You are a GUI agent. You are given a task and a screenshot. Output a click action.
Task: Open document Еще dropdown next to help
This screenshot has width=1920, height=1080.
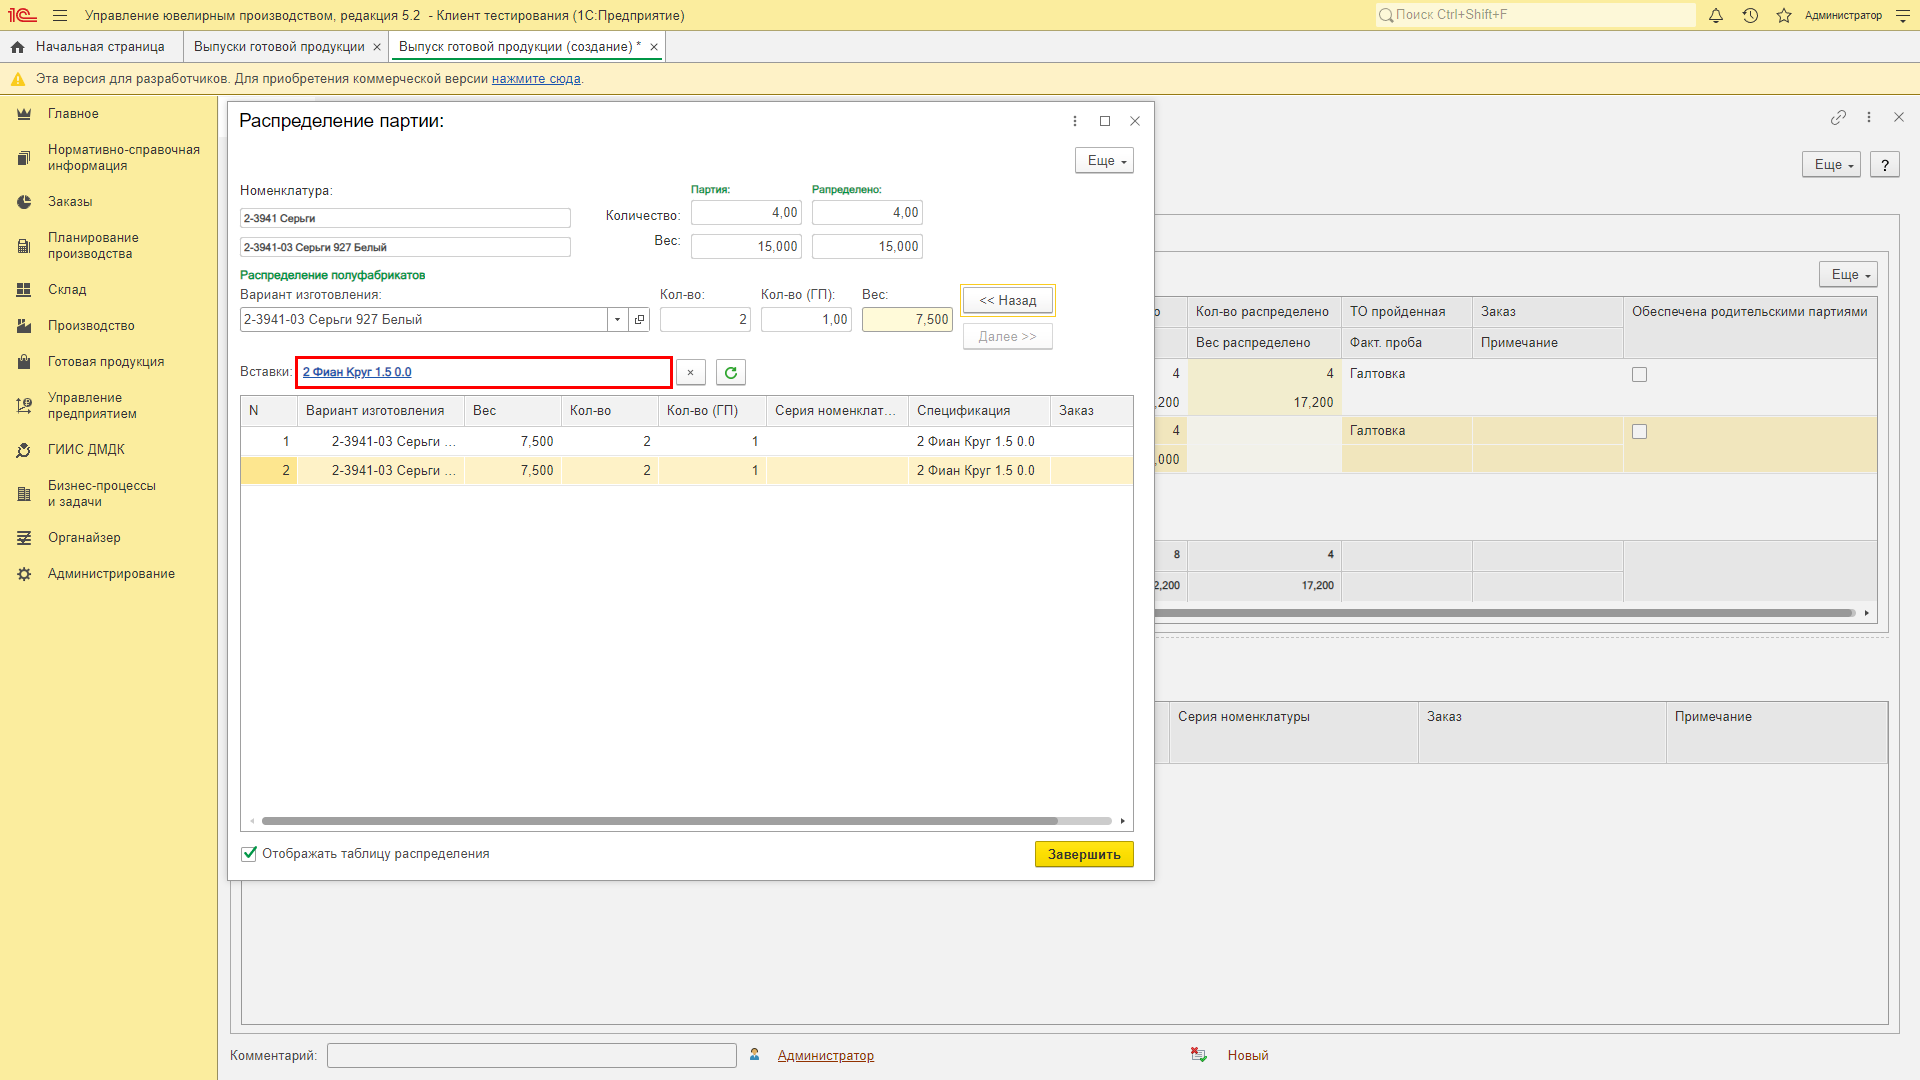pyautogui.click(x=1832, y=165)
